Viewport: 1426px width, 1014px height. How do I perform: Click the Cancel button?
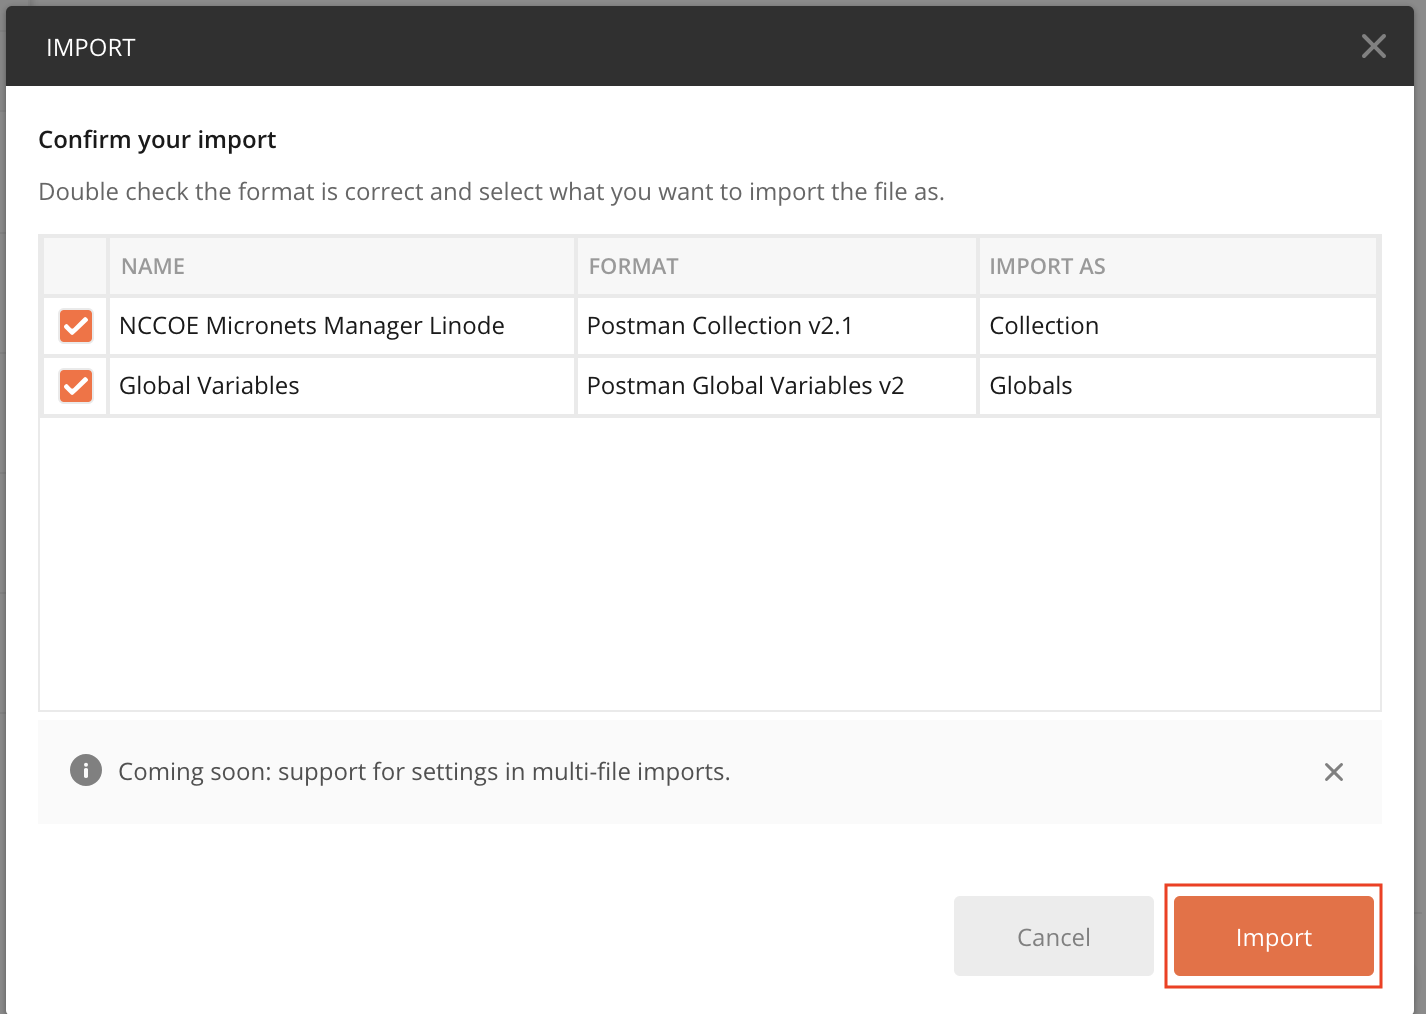point(1053,936)
